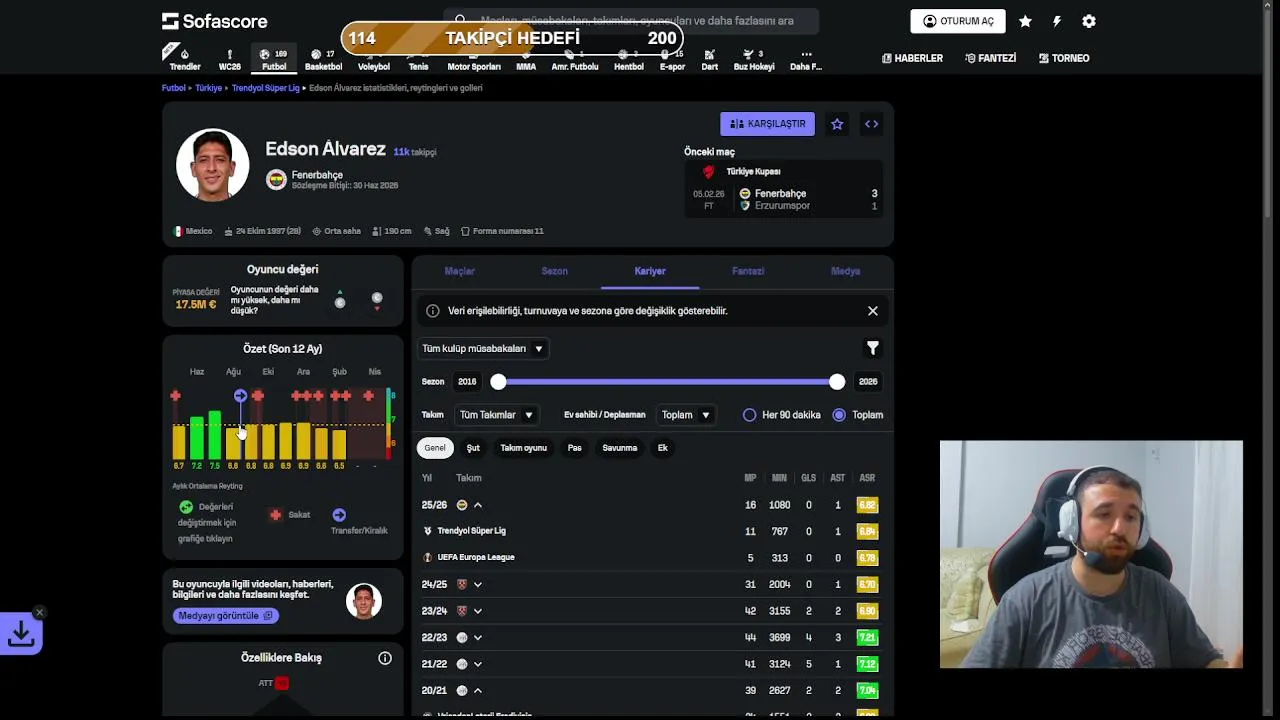Viewport: 1280px width, 720px height.
Task: Click the Medyayı görüntüle button
Action: 225,616
